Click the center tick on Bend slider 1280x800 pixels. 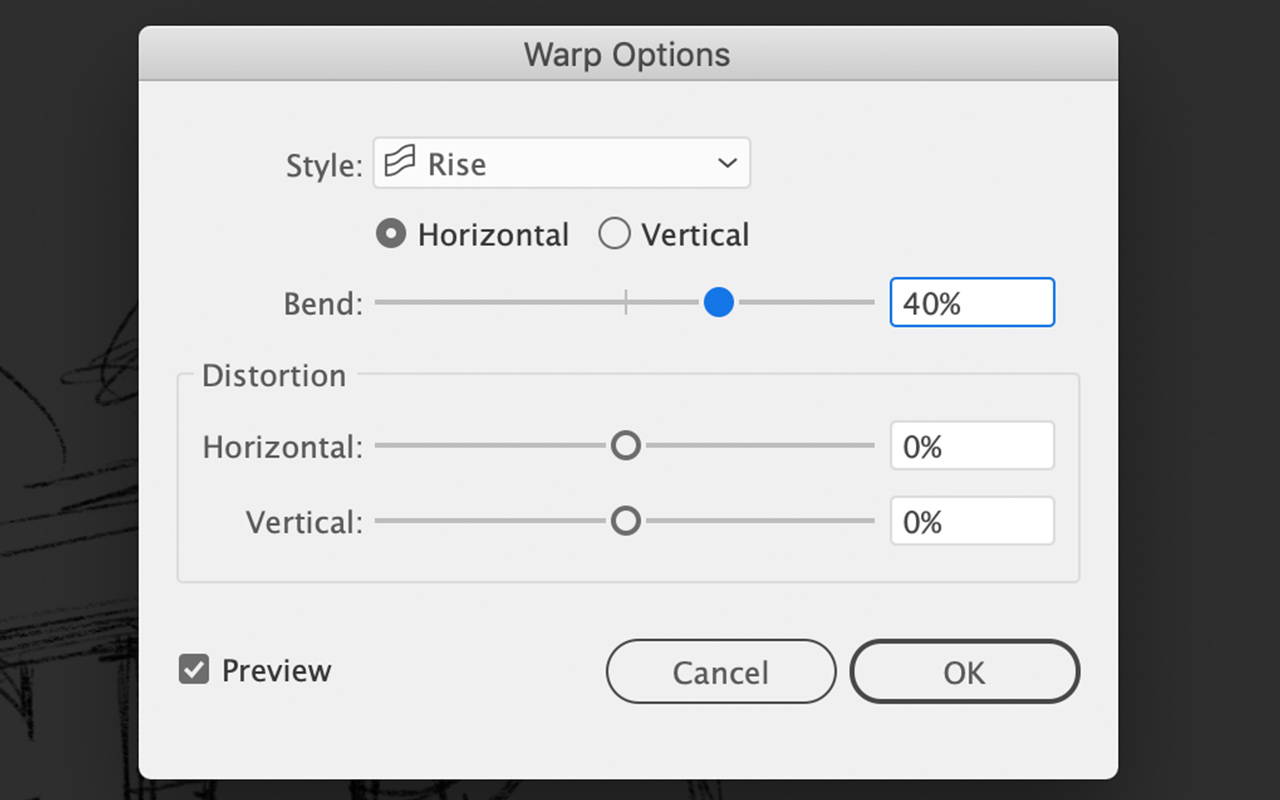pyautogui.click(x=626, y=302)
